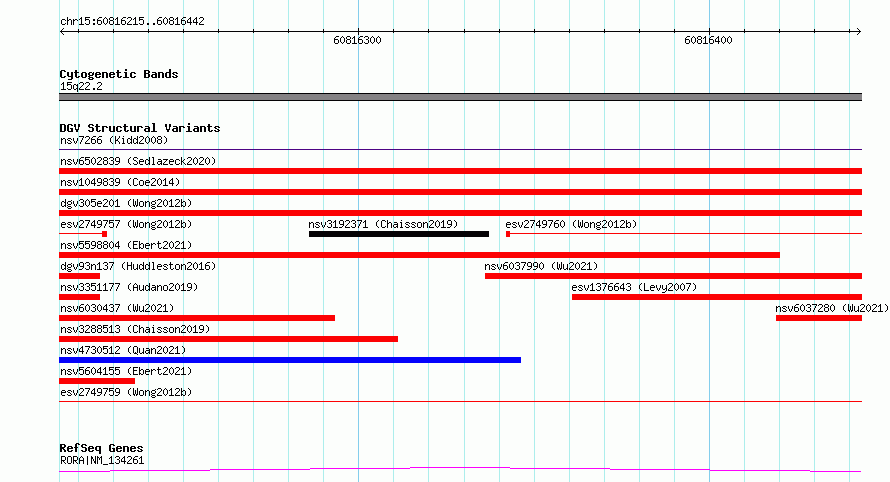Click the nsv4730512 (Quan2021) label
Image resolution: width=890 pixels, height=482 pixels.
[123, 350]
